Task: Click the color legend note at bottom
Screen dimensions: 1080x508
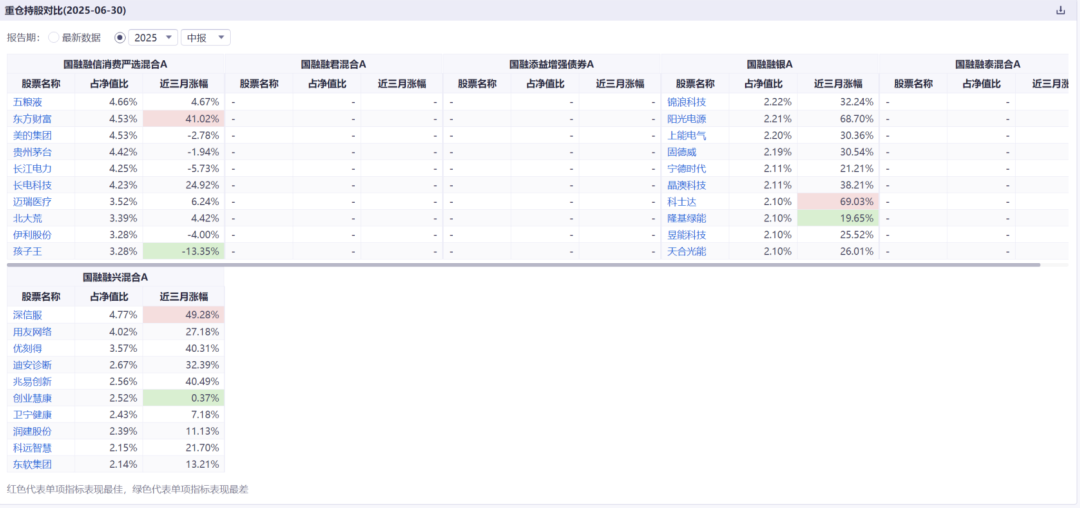Action: point(127,489)
